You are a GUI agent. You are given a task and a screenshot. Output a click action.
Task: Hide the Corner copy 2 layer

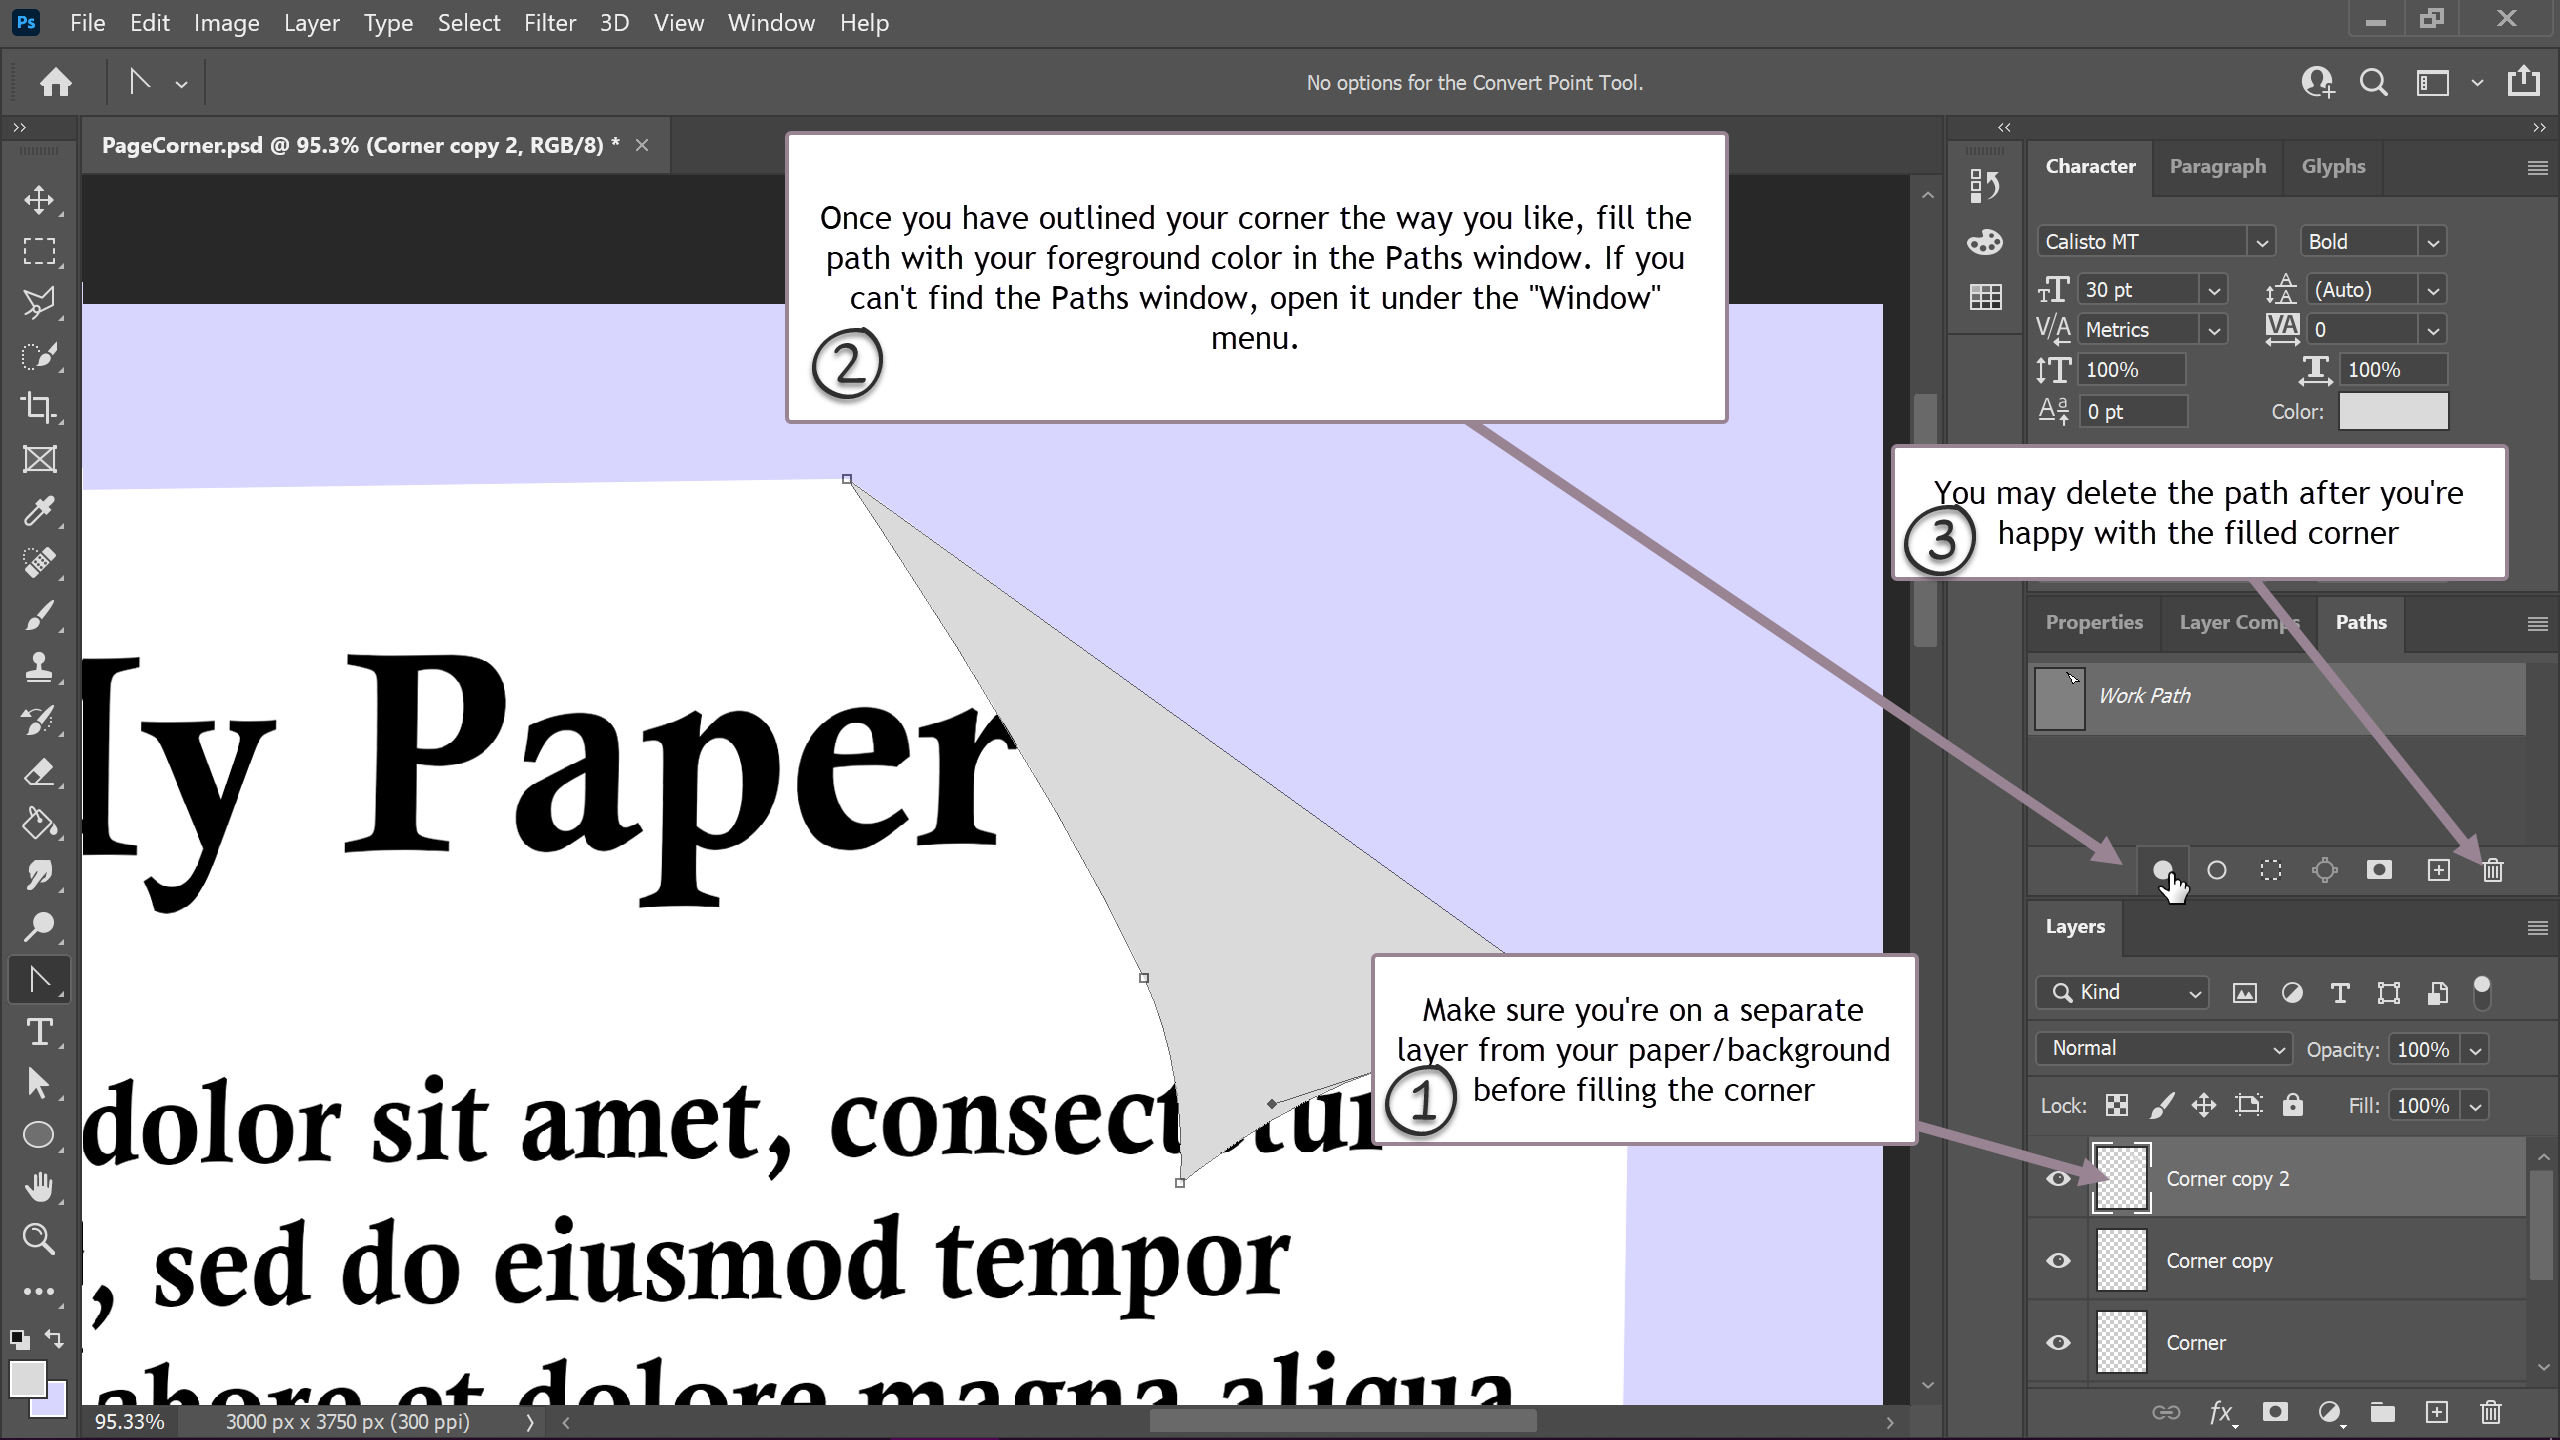pyautogui.click(x=2058, y=1179)
